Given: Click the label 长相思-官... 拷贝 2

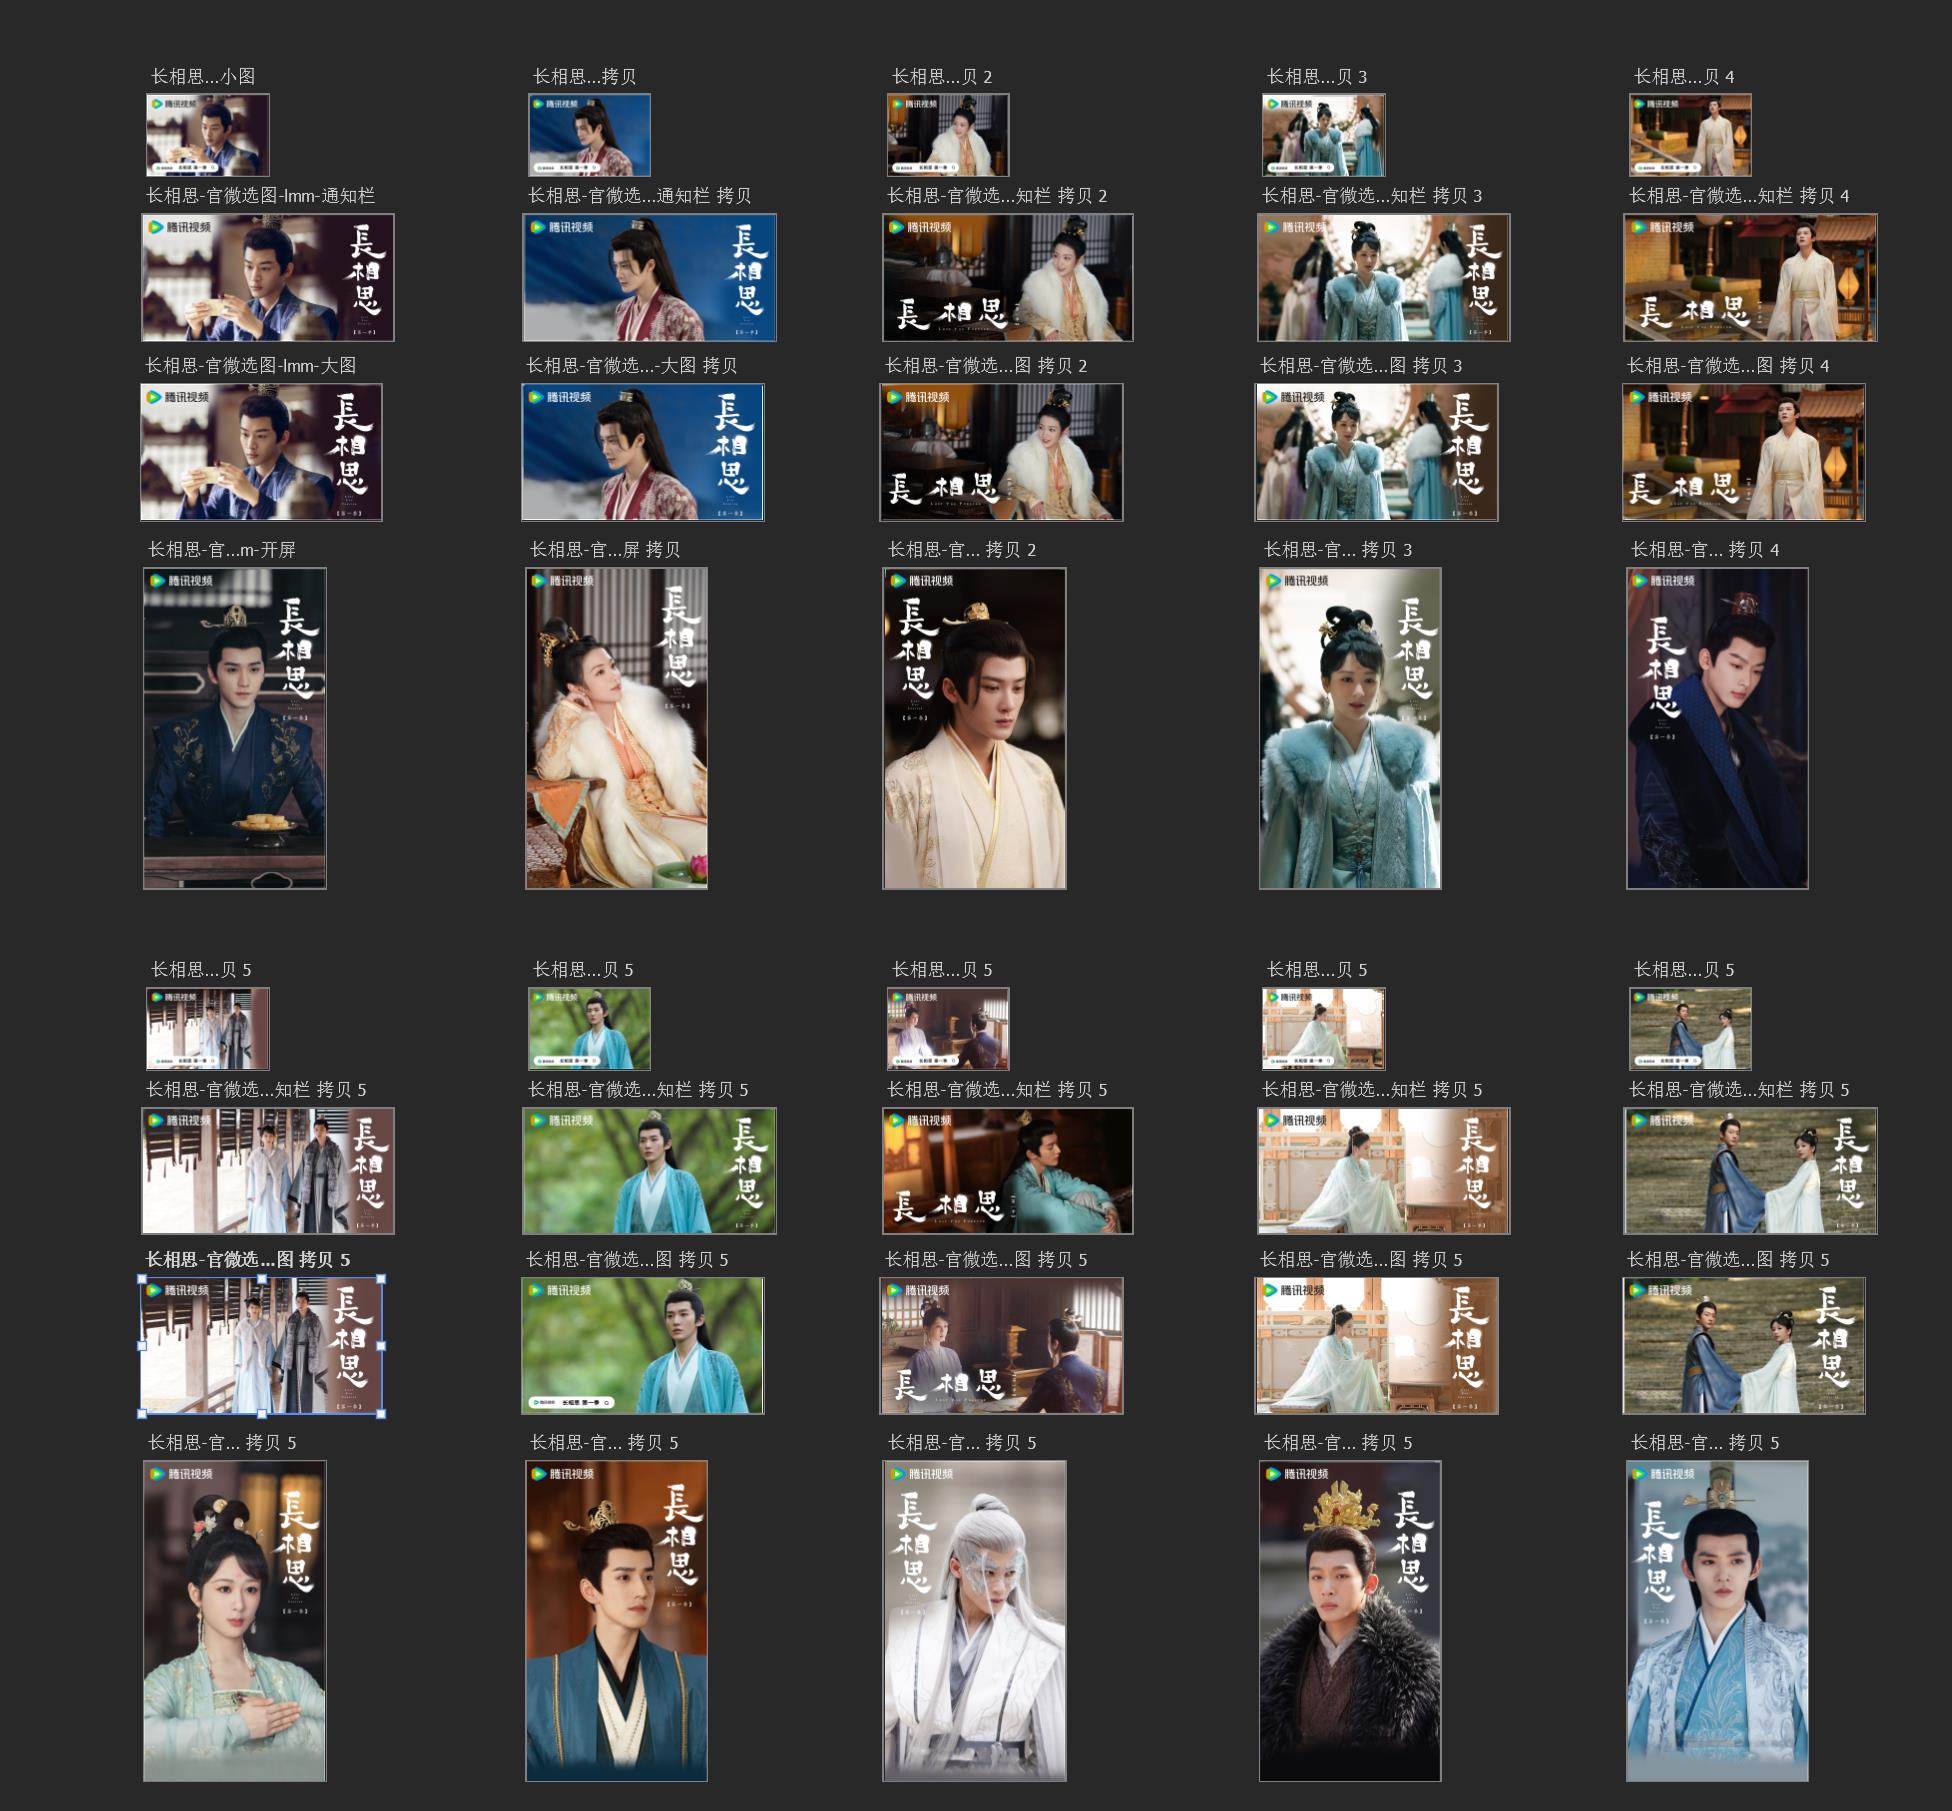Looking at the screenshot, I should coord(962,550).
